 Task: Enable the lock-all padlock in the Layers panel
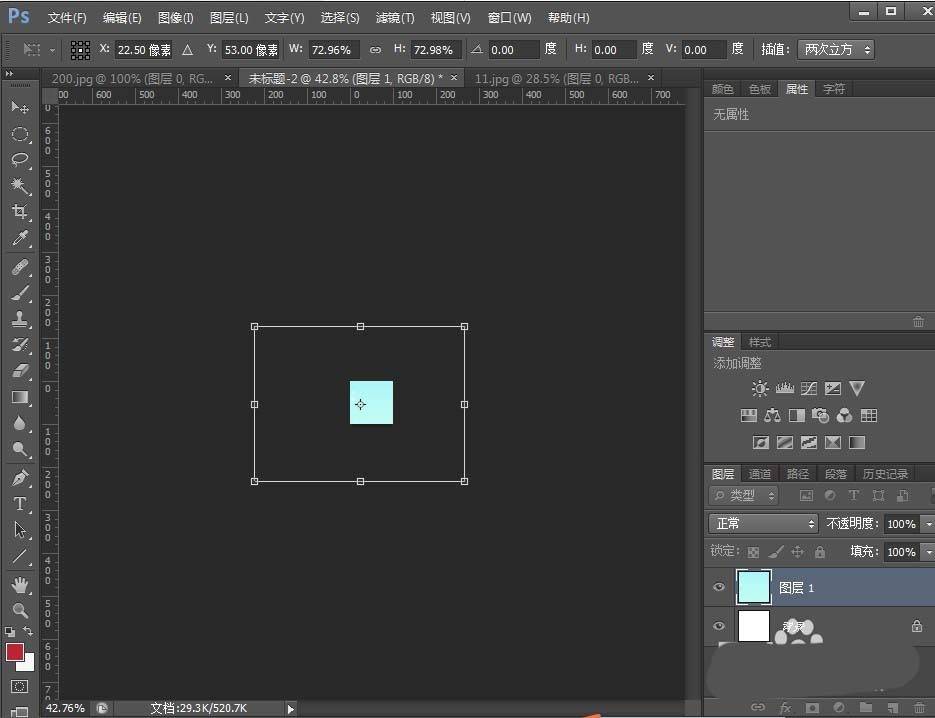tap(820, 551)
